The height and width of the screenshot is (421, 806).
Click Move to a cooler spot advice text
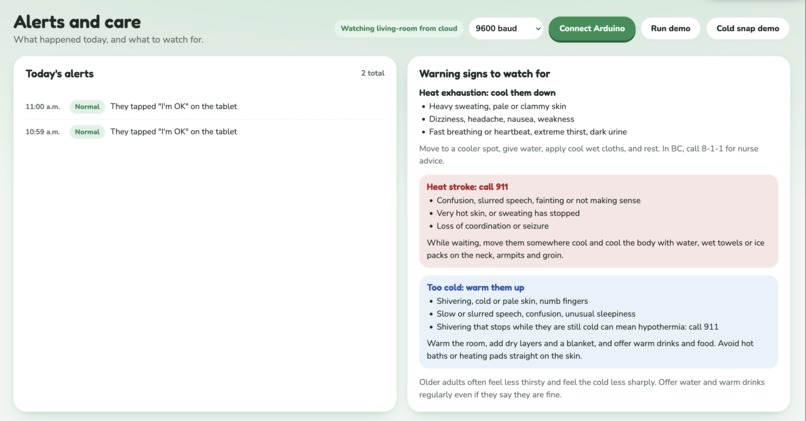pos(589,155)
